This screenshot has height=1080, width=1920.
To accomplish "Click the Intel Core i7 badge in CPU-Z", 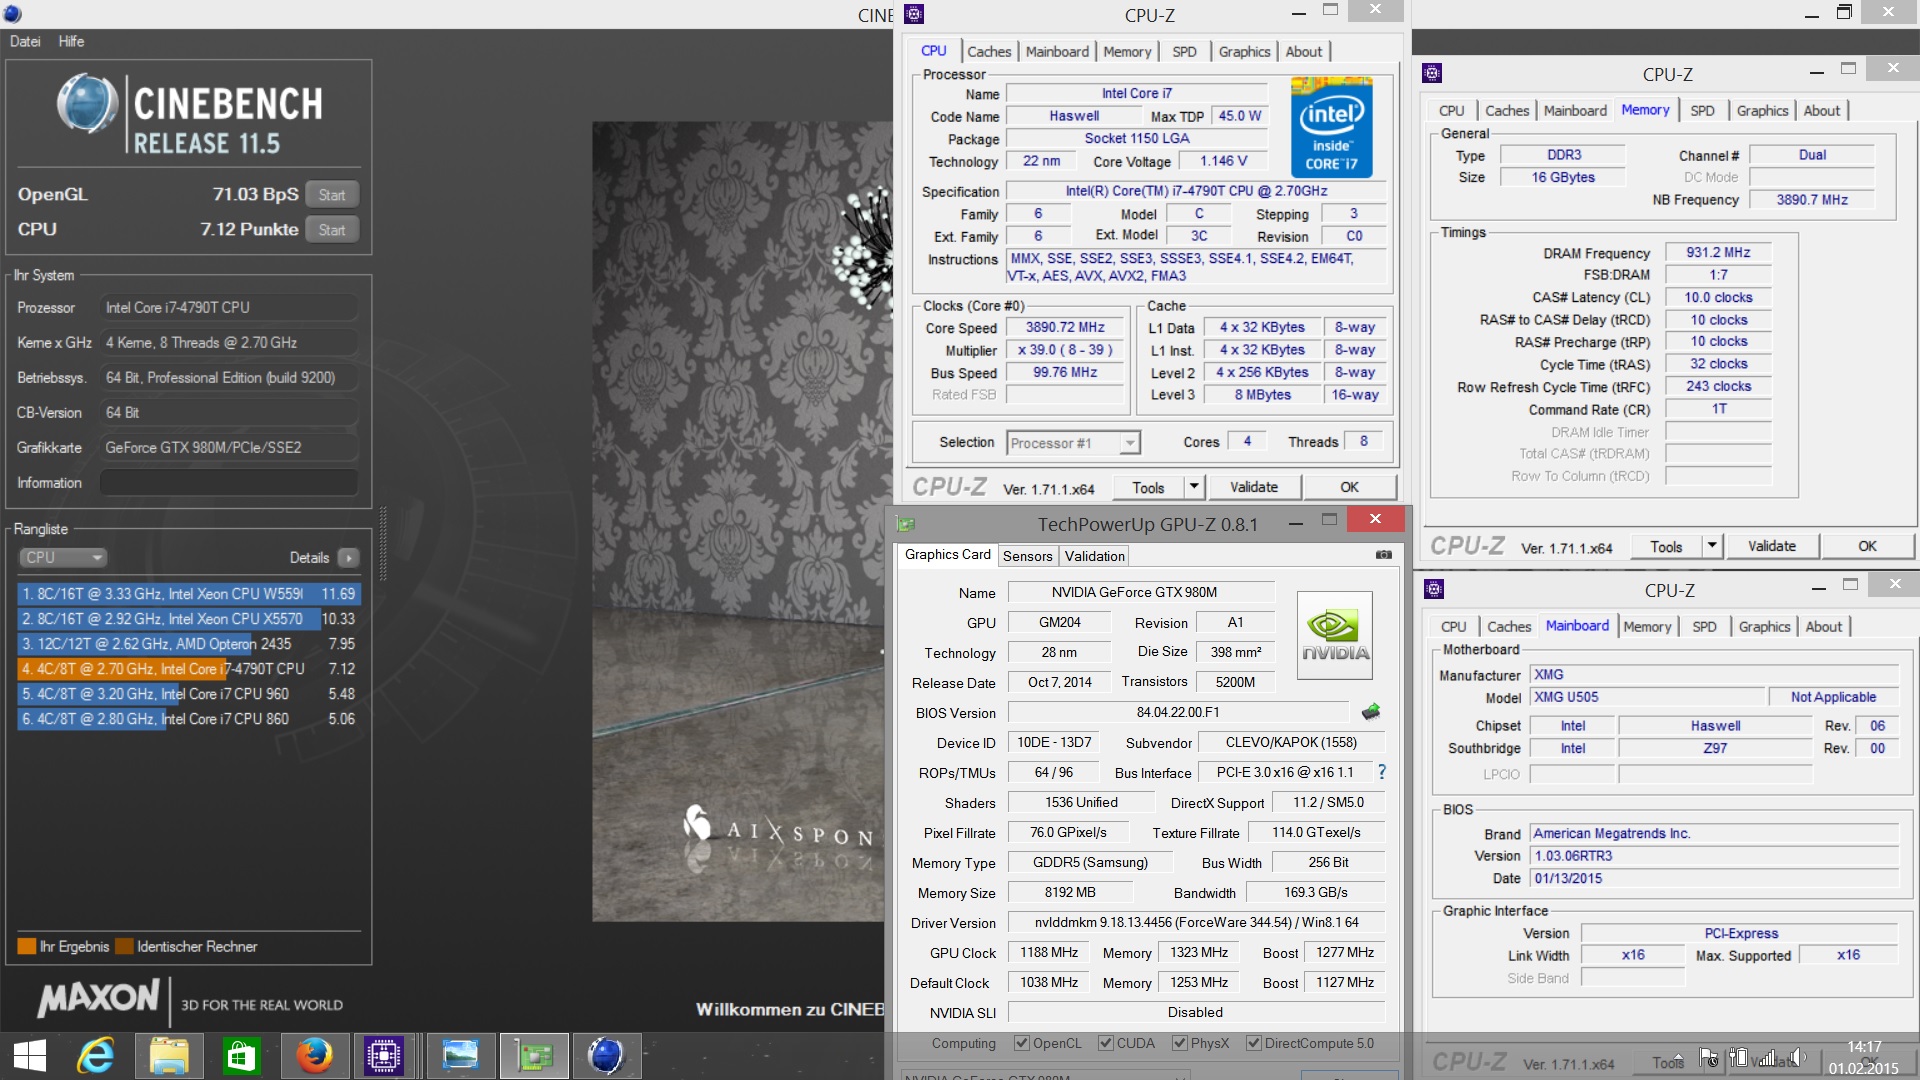I will (x=1331, y=128).
